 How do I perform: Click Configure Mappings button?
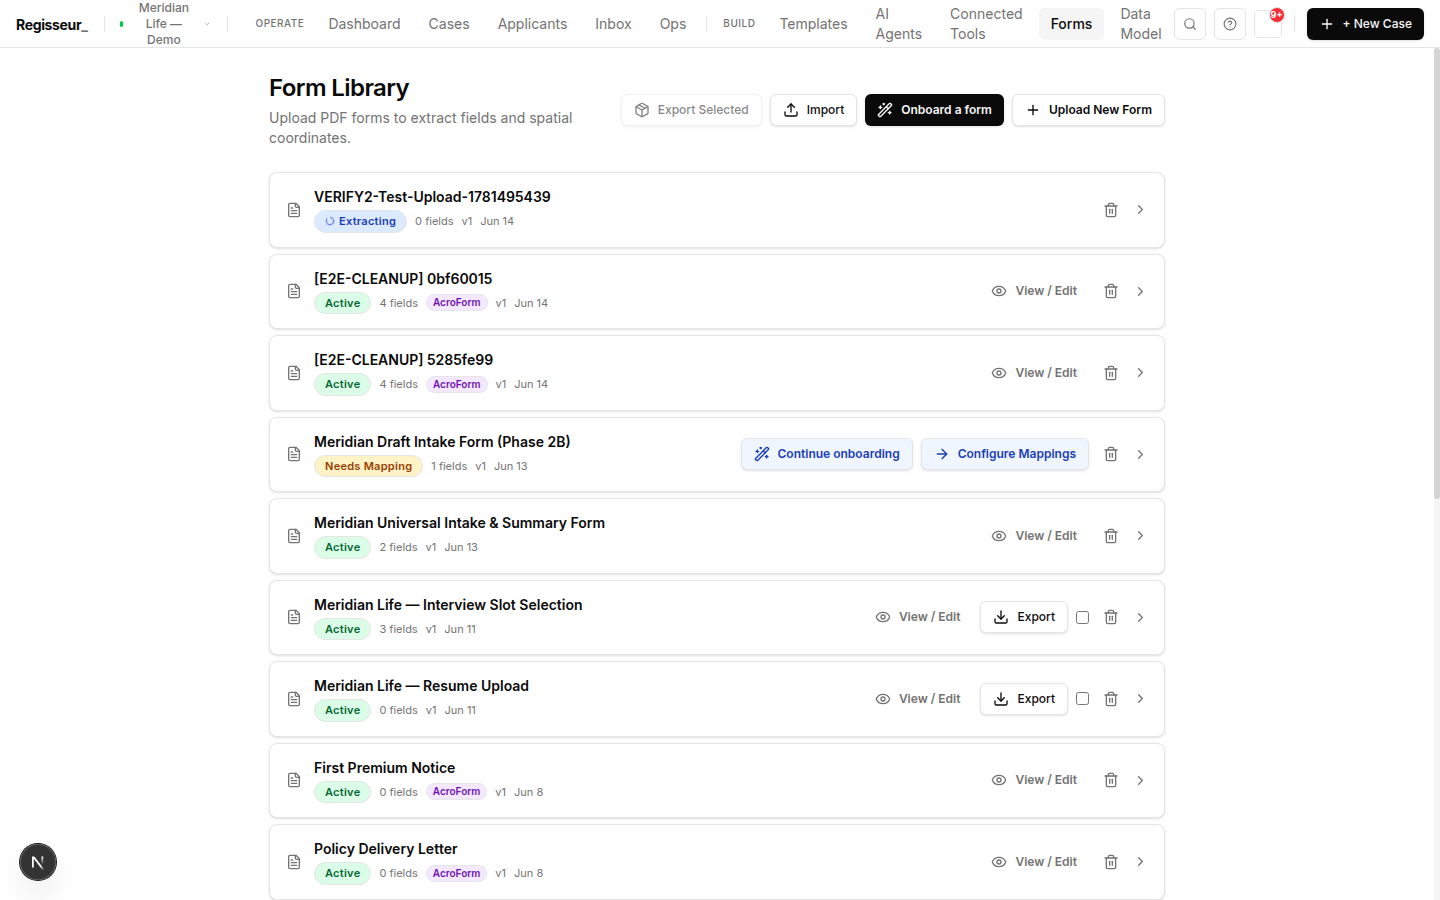[x=1005, y=454]
